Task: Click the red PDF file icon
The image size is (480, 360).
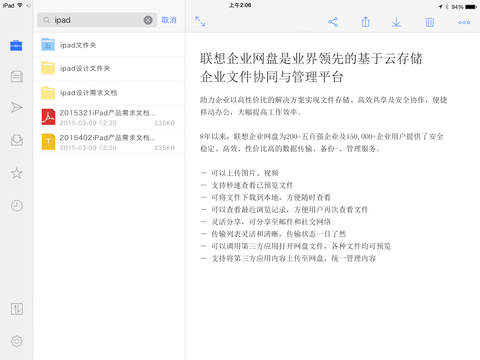Action: [48, 117]
